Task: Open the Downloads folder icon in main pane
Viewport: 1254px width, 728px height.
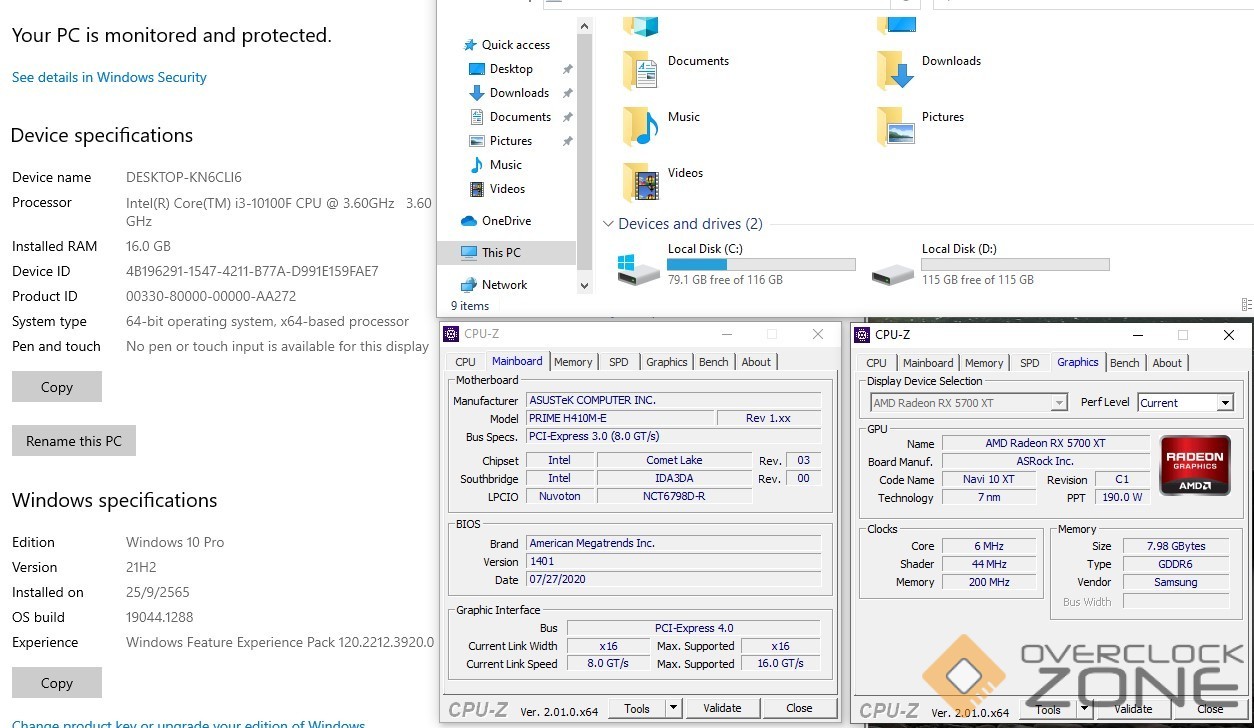Action: click(895, 71)
